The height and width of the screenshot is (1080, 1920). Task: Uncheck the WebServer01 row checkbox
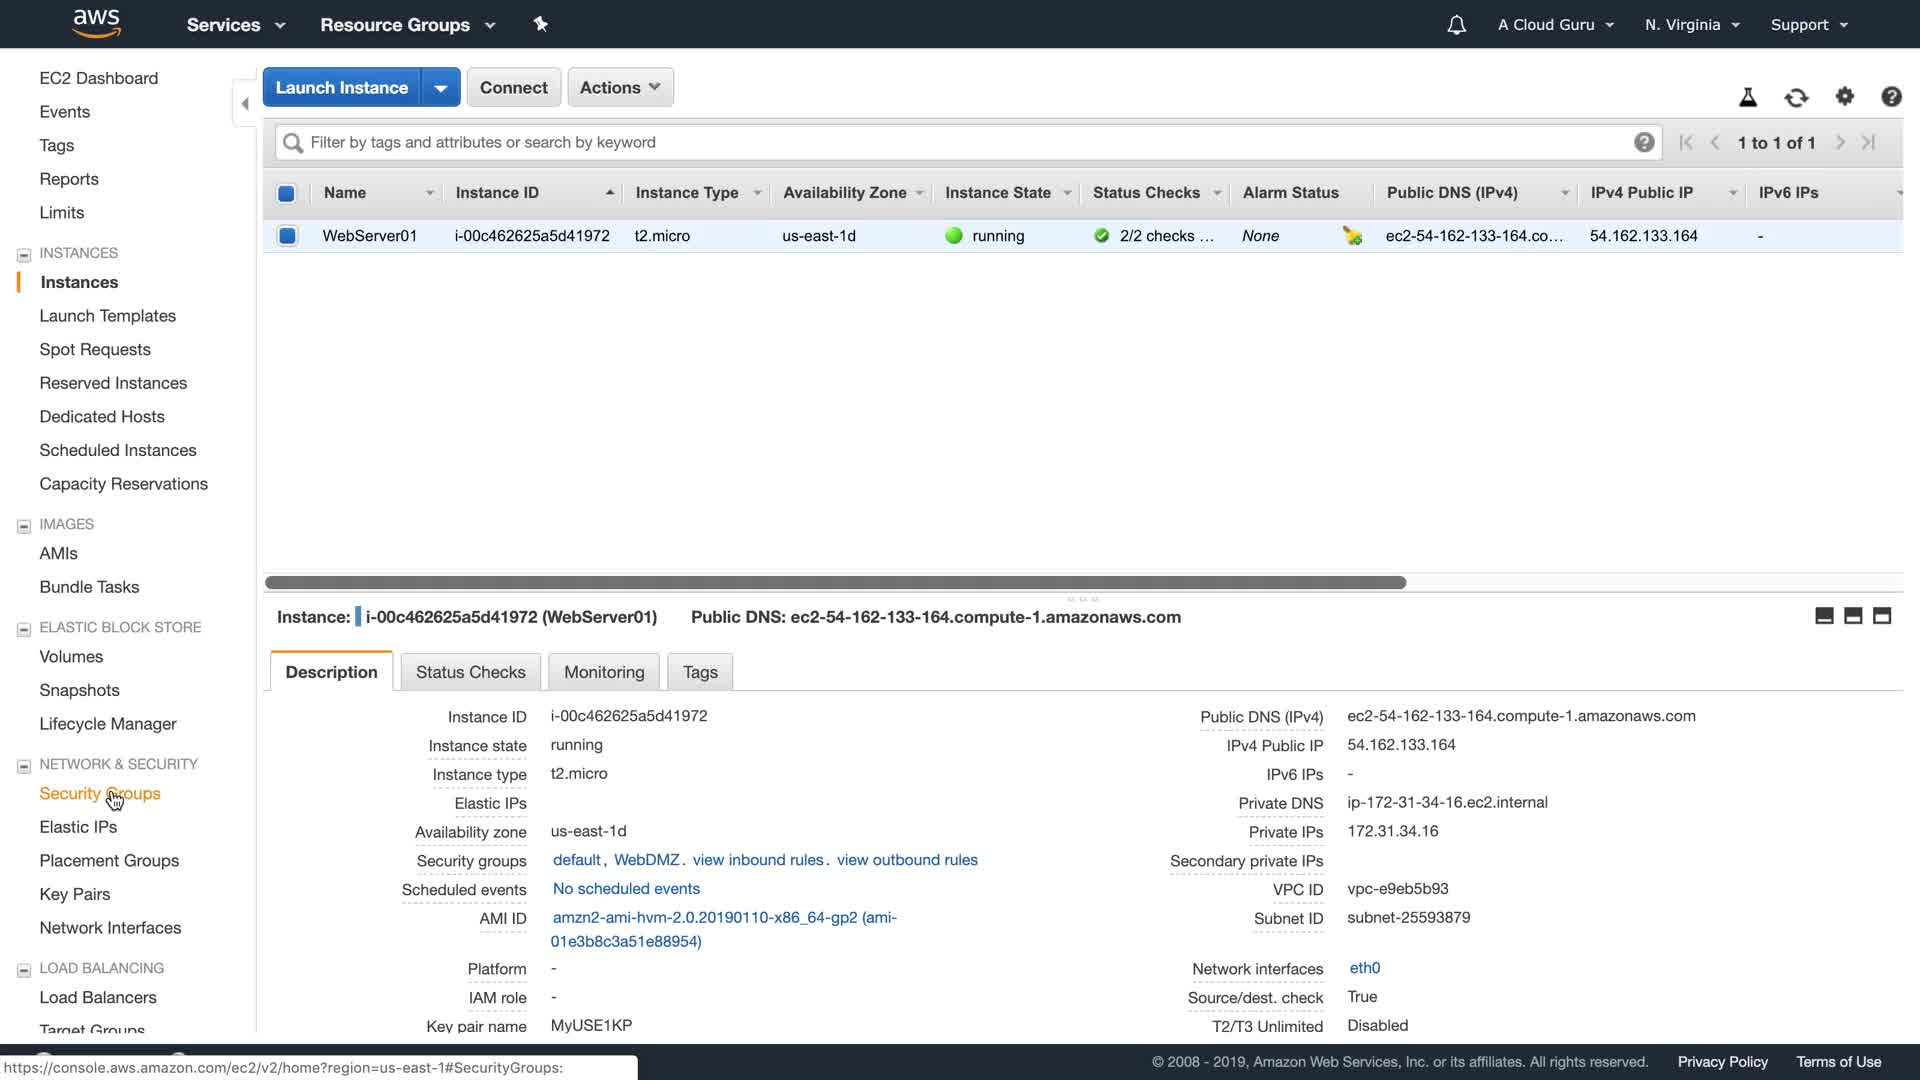pos(287,236)
